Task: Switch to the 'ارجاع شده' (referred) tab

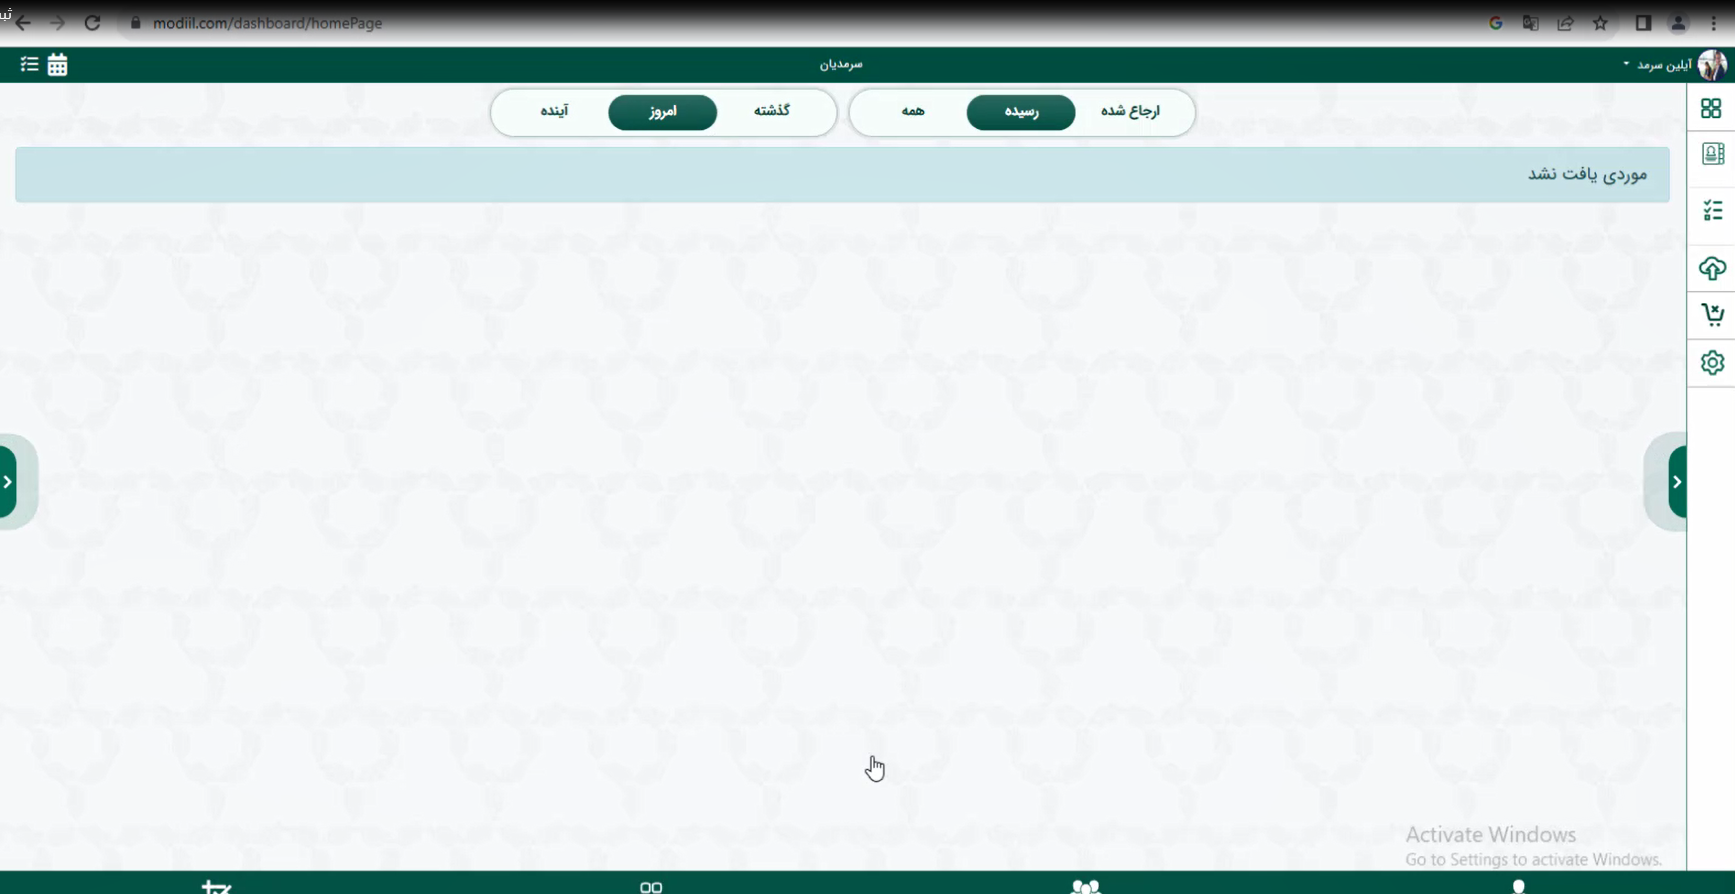Action: pos(1130,112)
